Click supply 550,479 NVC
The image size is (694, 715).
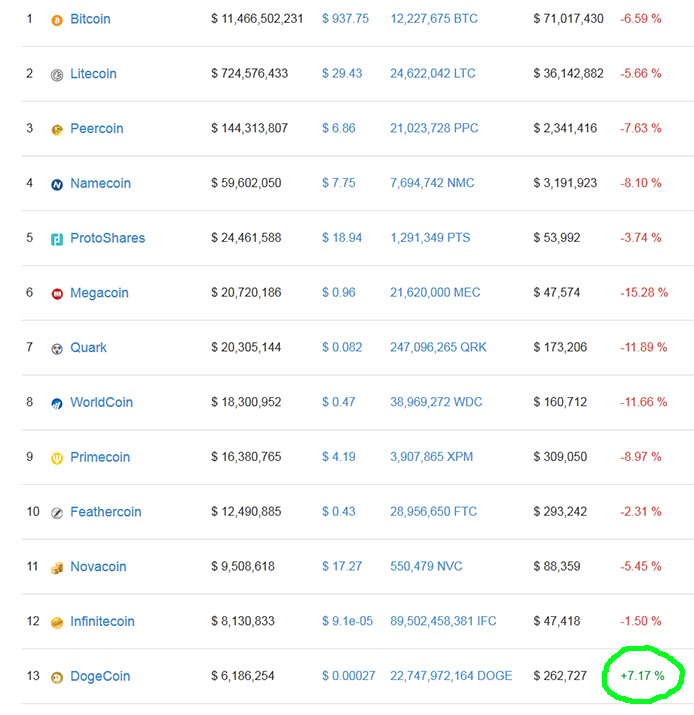click(x=426, y=566)
